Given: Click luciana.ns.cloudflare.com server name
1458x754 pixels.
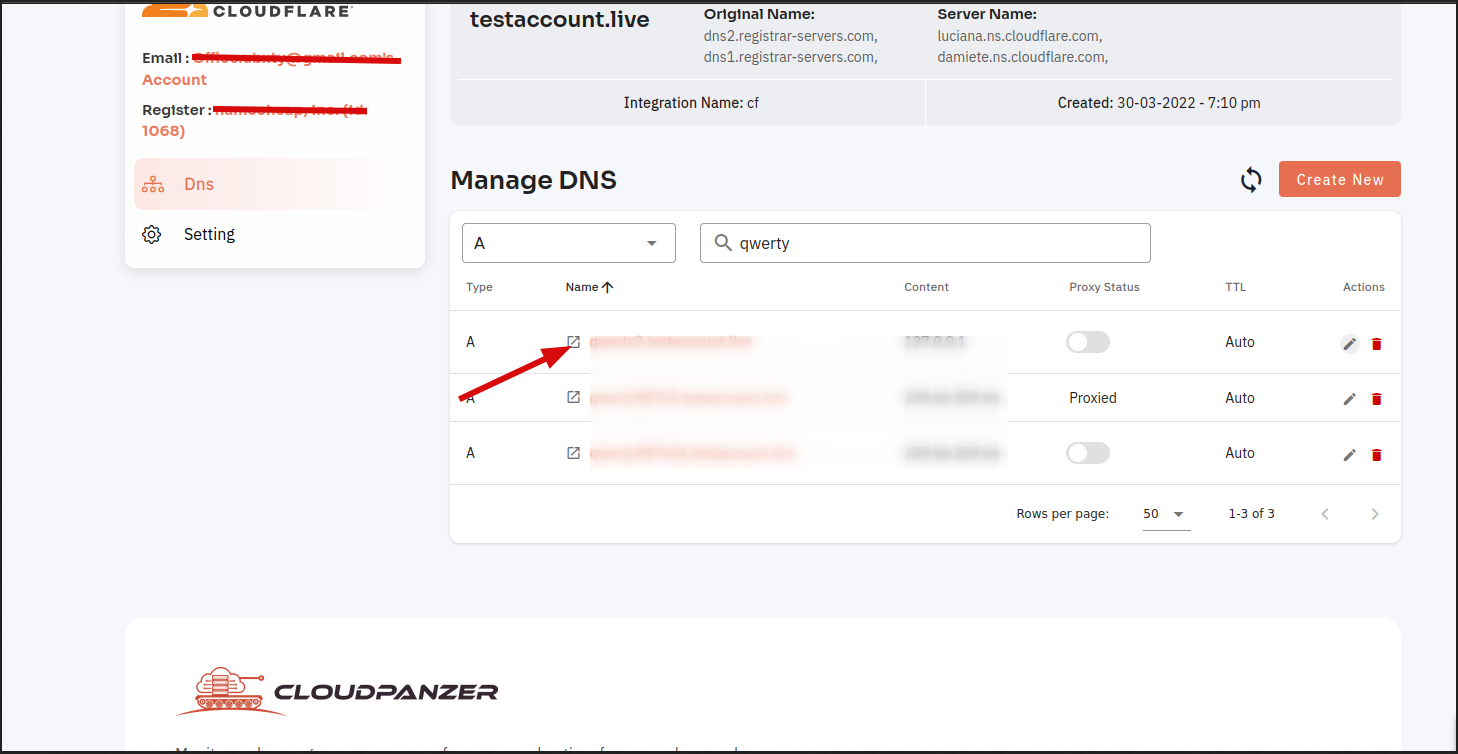Looking at the screenshot, I should (1020, 36).
